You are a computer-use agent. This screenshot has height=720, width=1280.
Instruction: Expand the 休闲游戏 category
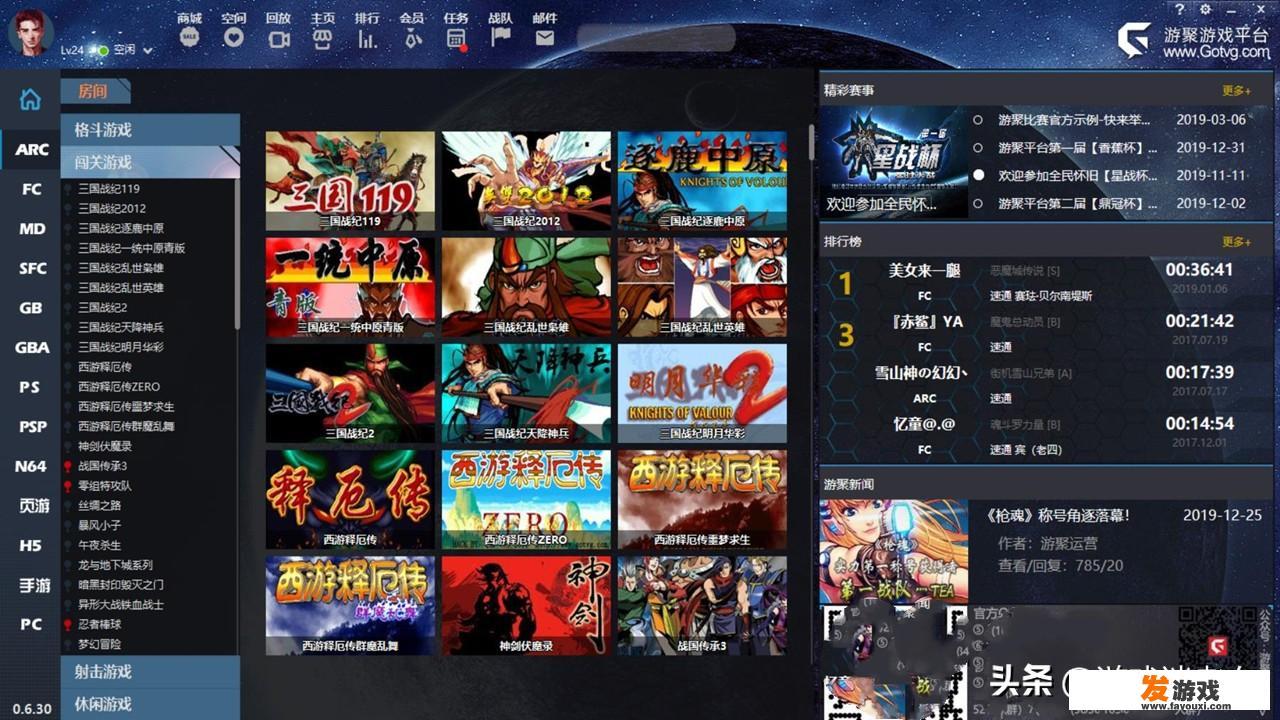point(151,704)
